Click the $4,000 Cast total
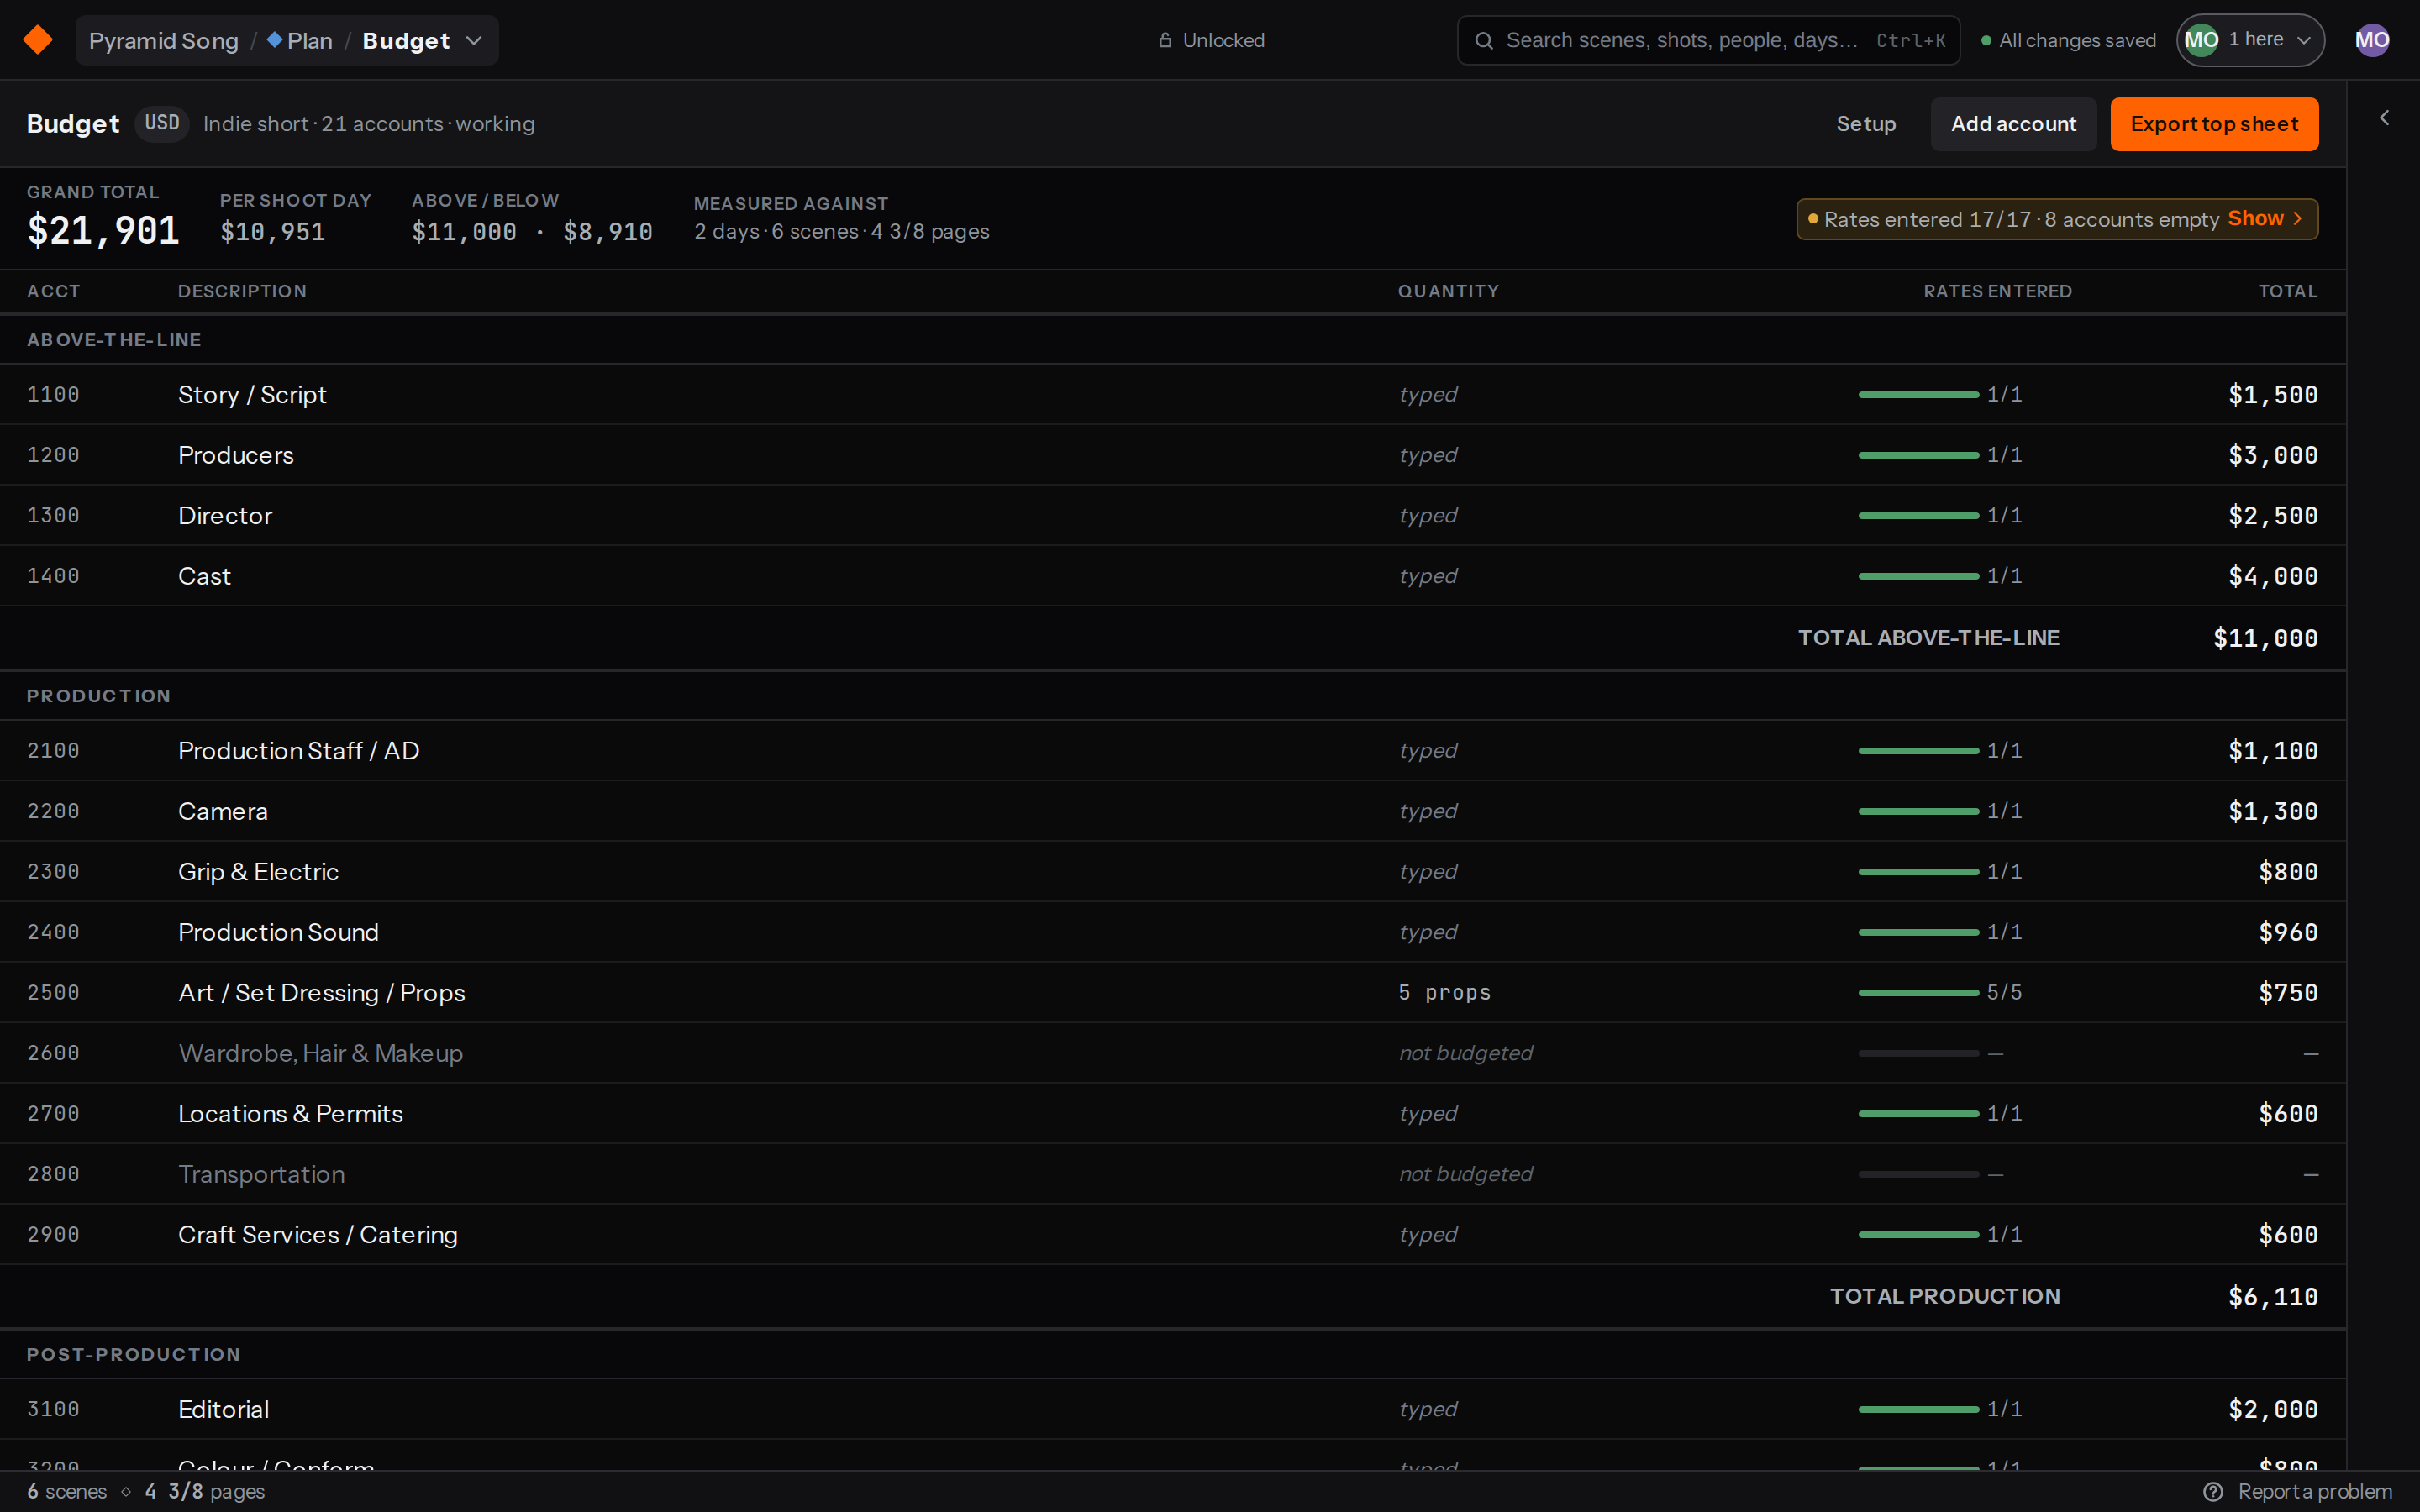The width and height of the screenshot is (2420, 1512). click(x=2272, y=576)
